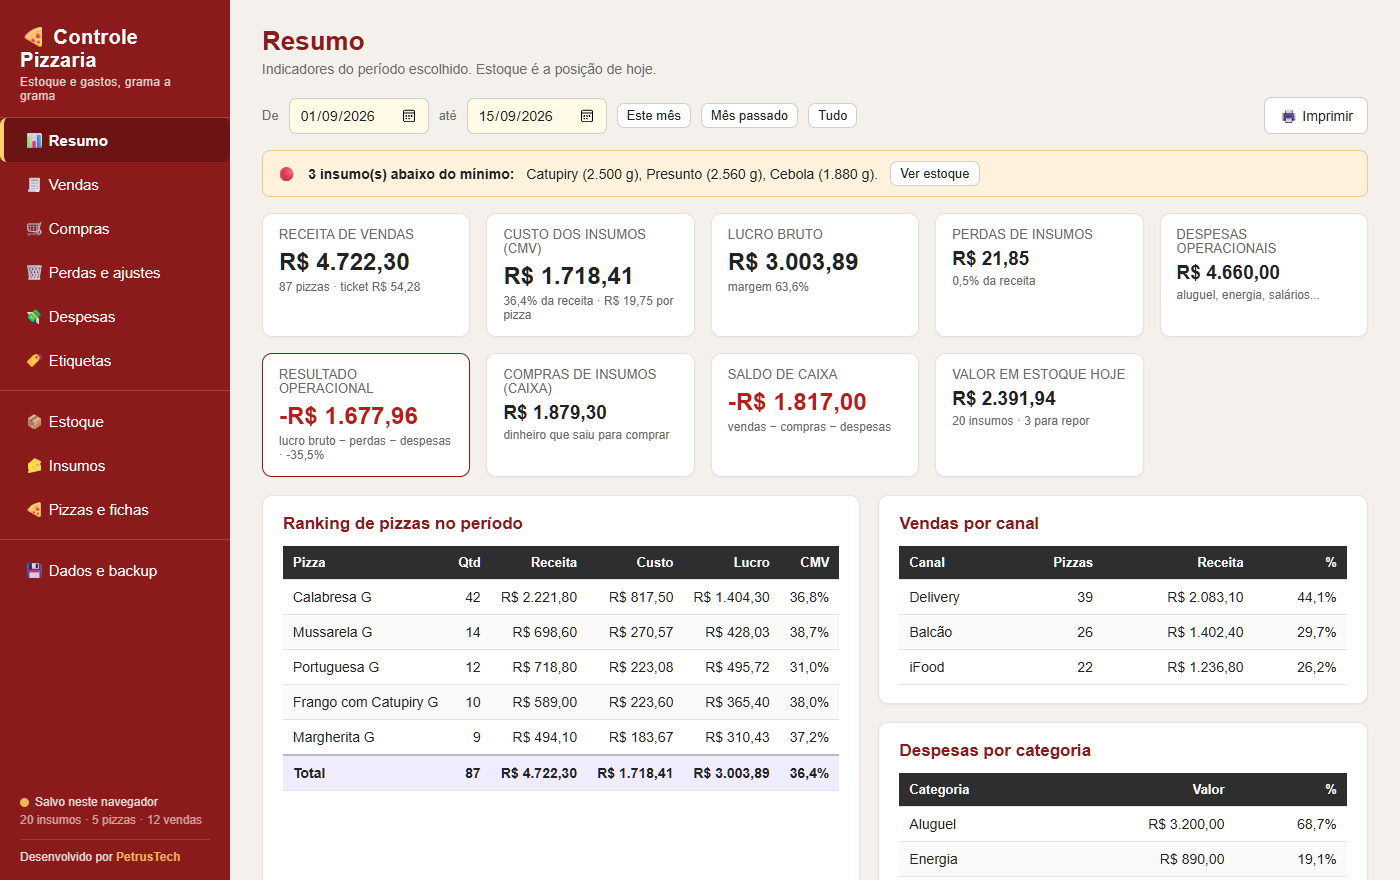Click the Aluguel expense category row
The width and height of the screenshot is (1400, 880).
(1123, 824)
